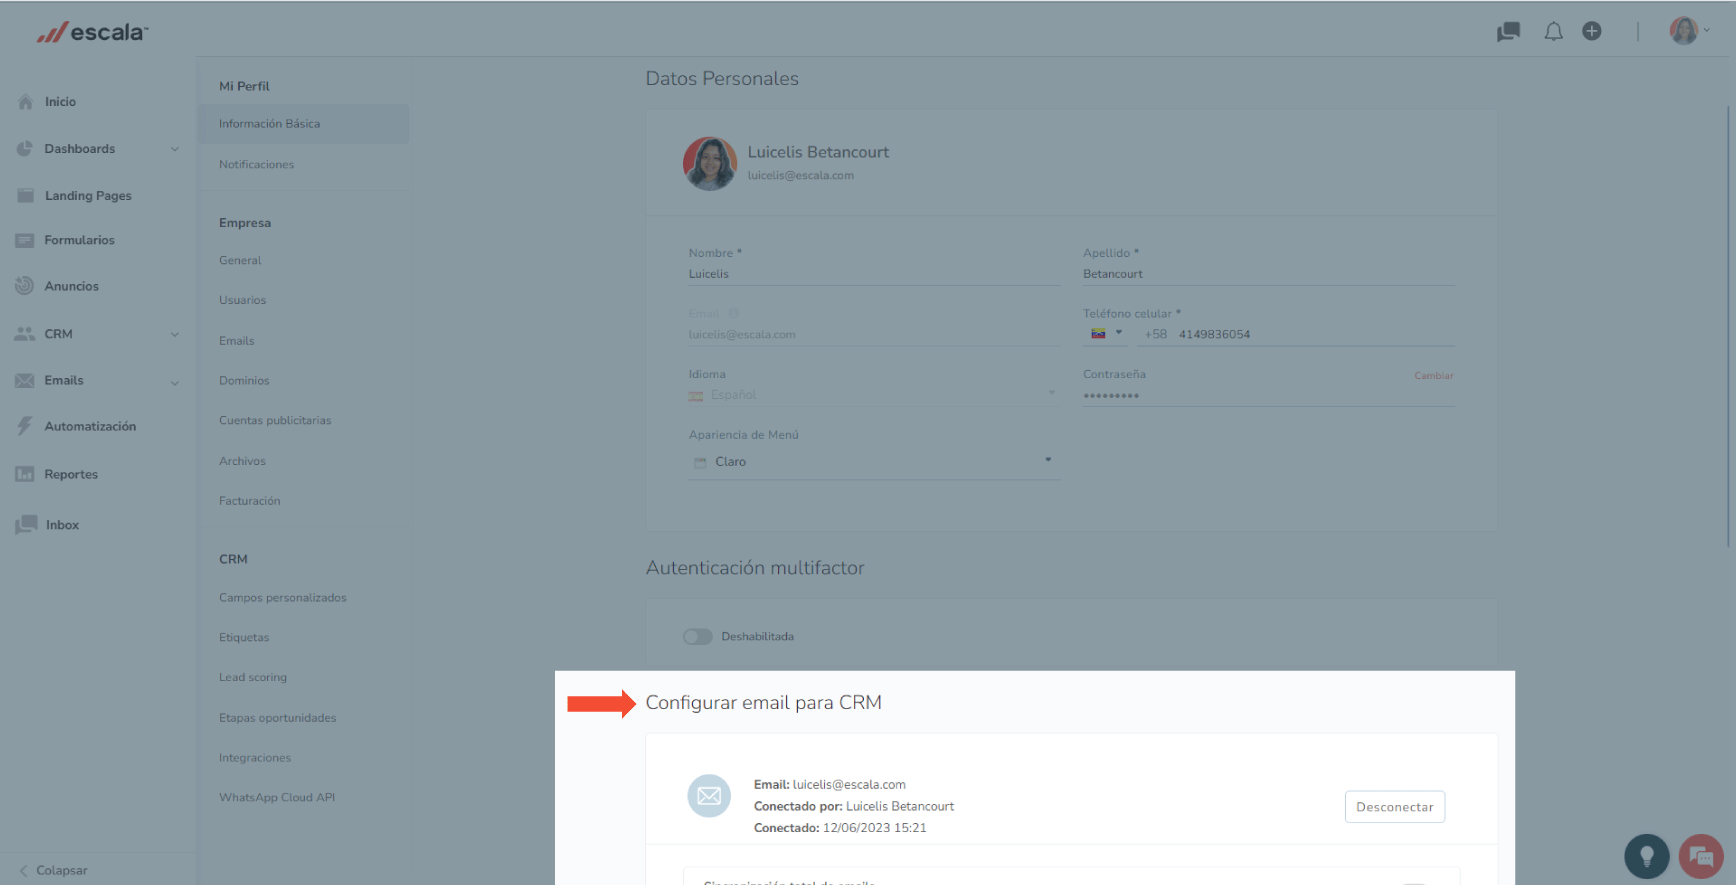Click the Automatización lightning icon
The width and height of the screenshot is (1736, 885).
click(25, 426)
